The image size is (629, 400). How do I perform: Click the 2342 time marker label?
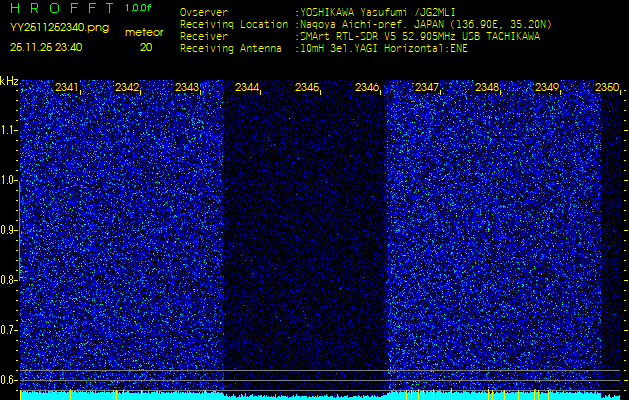coord(127,87)
